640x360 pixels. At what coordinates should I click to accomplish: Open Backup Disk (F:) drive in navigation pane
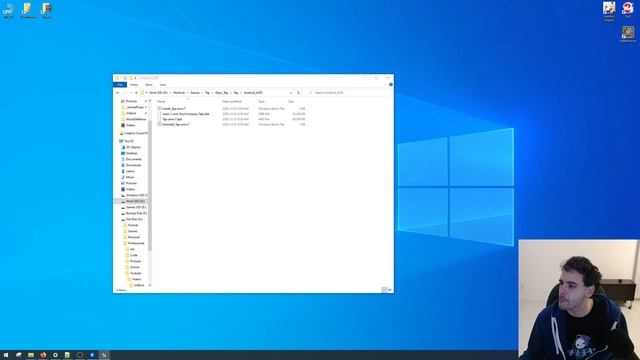click(x=134, y=213)
